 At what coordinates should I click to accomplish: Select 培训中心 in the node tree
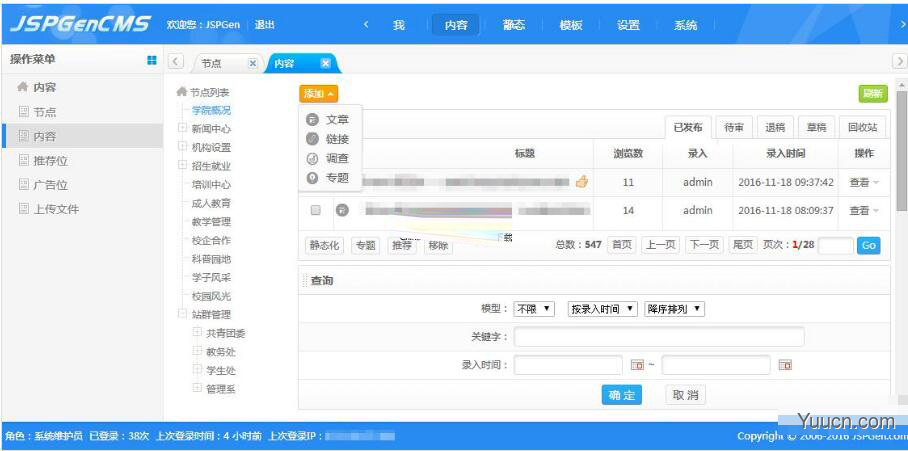pyautogui.click(x=211, y=184)
